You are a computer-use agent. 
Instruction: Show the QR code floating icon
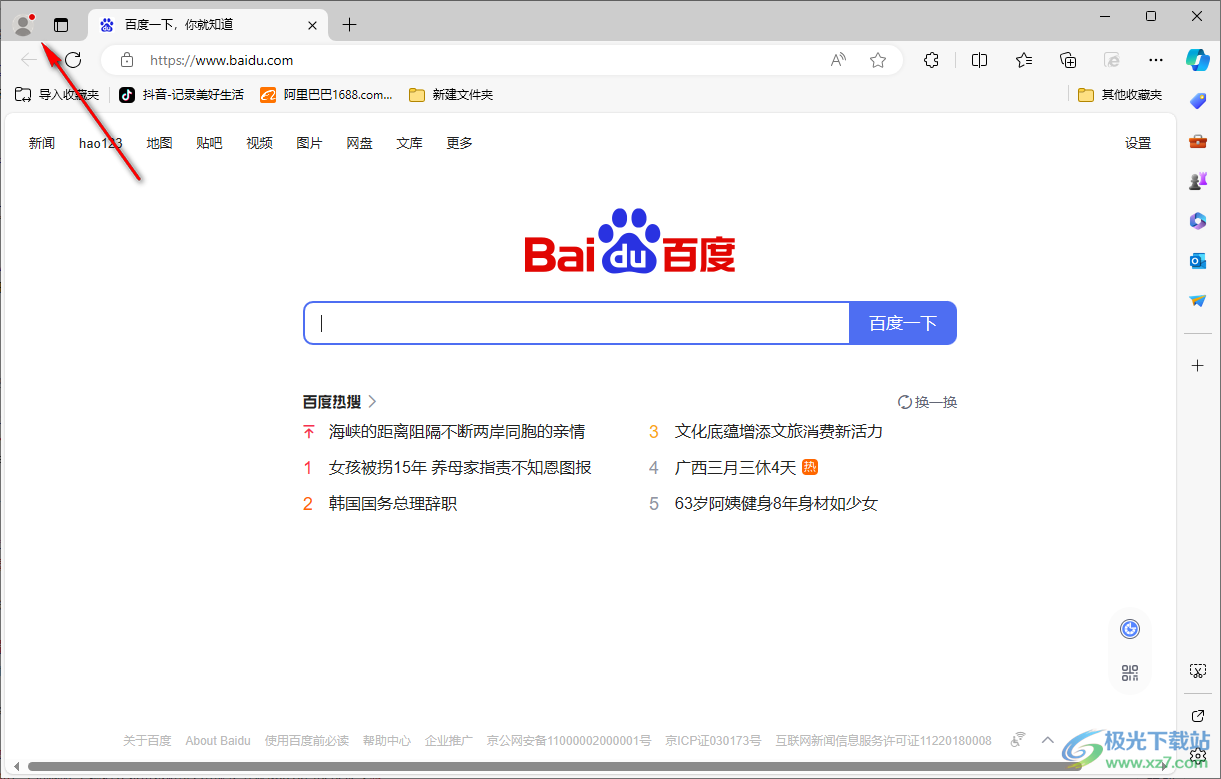tap(1130, 673)
